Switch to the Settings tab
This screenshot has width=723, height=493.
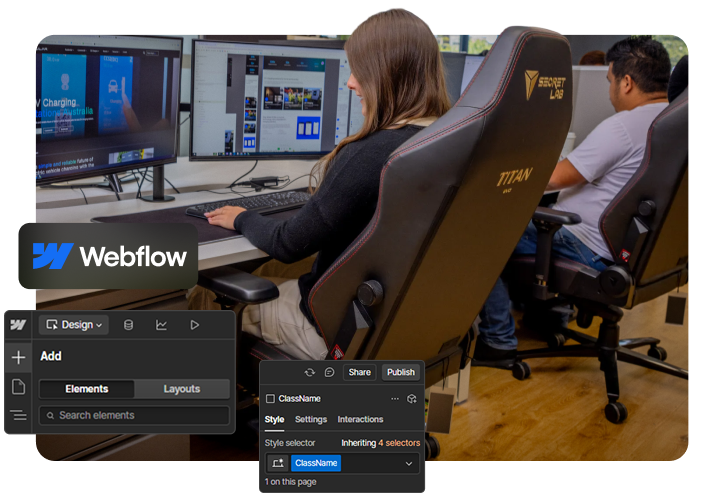(x=311, y=420)
